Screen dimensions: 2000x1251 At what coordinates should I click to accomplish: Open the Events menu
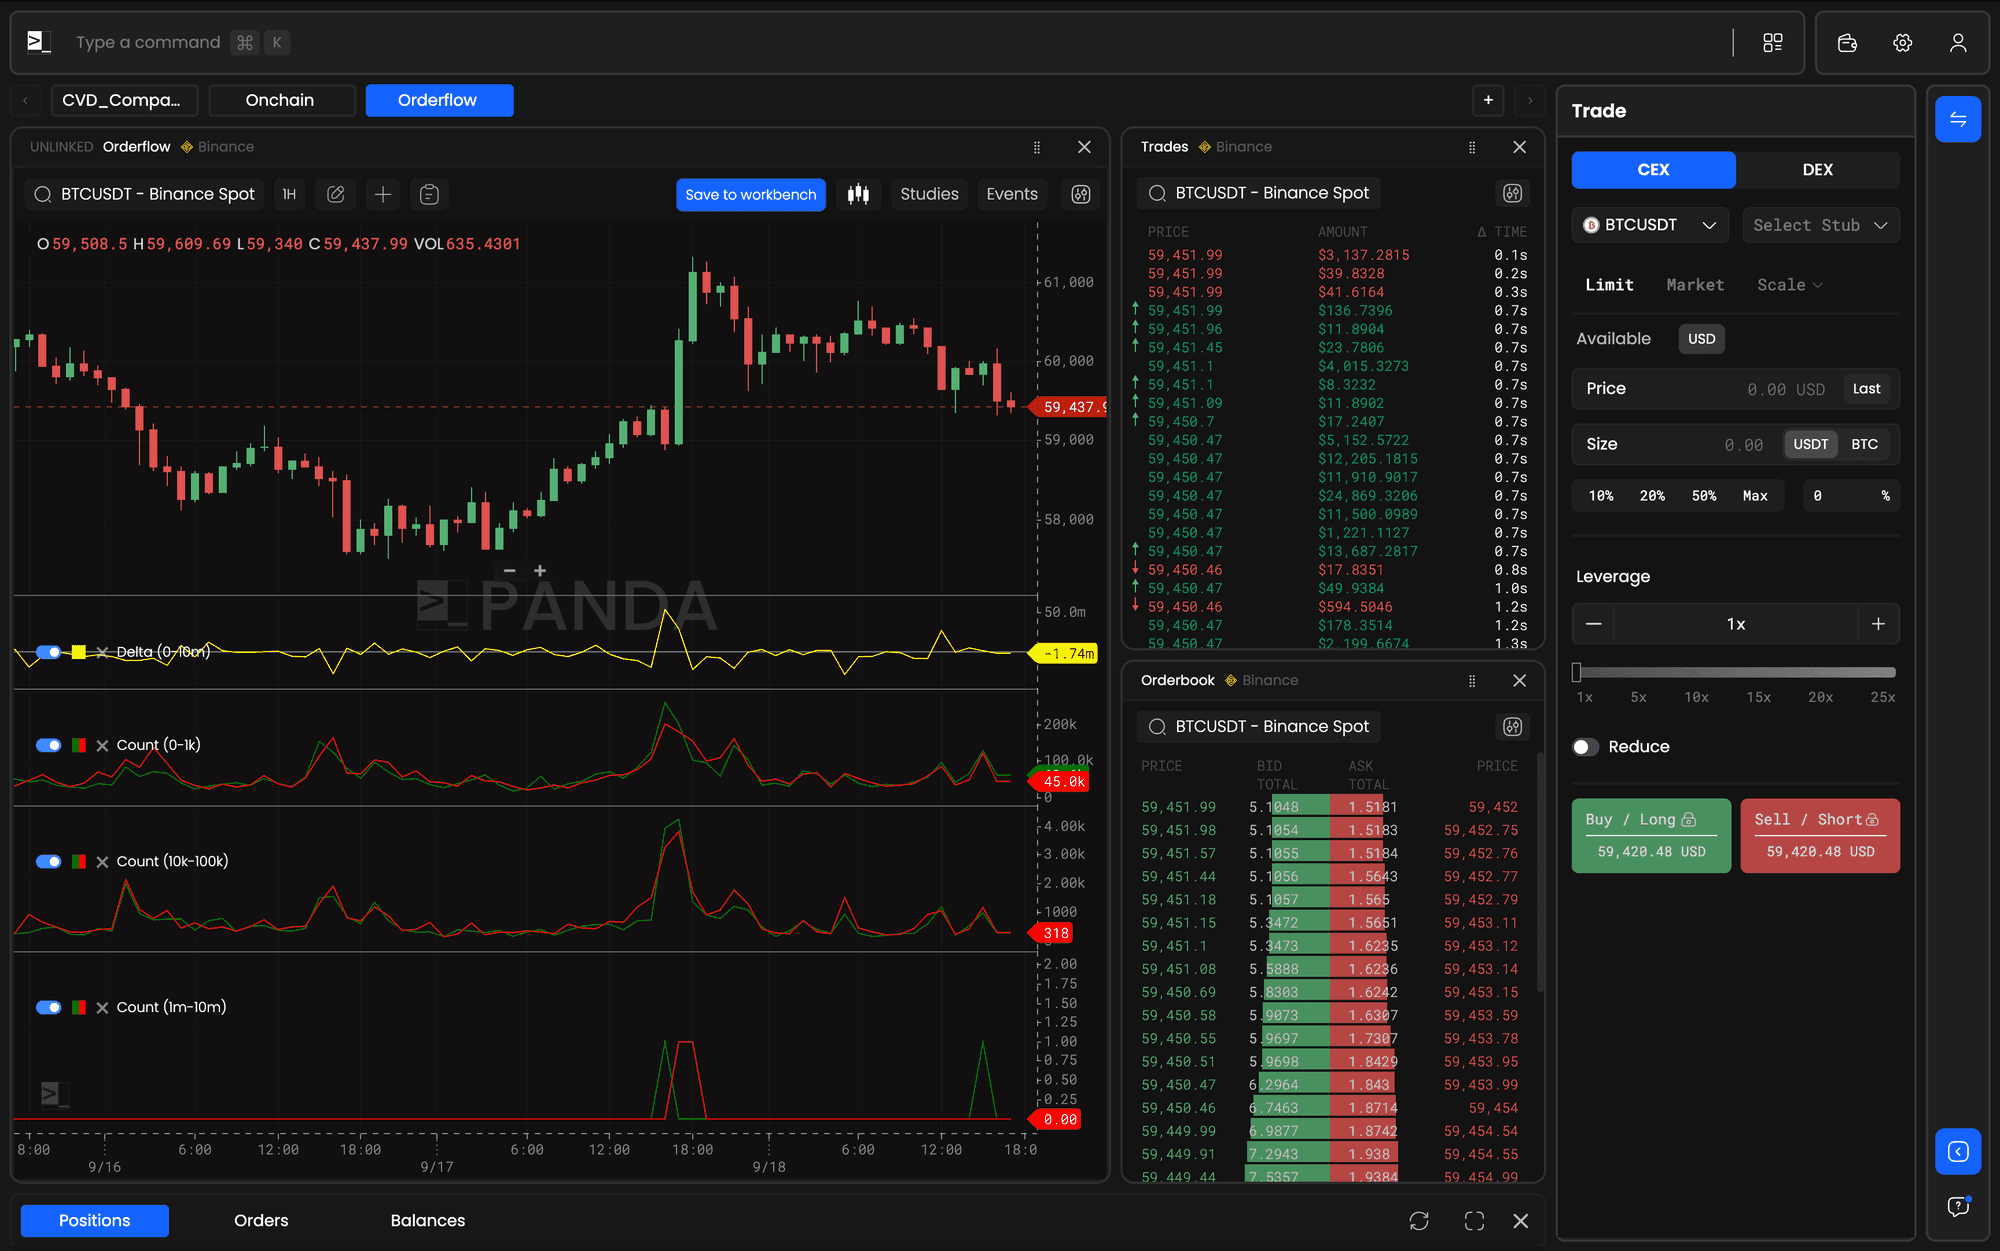point(1012,194)
